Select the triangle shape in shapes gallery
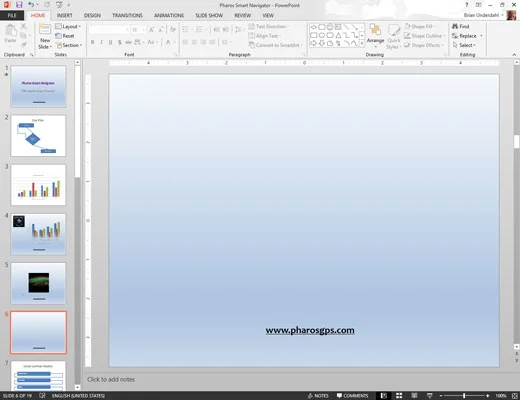 click(x=338, y=35)
